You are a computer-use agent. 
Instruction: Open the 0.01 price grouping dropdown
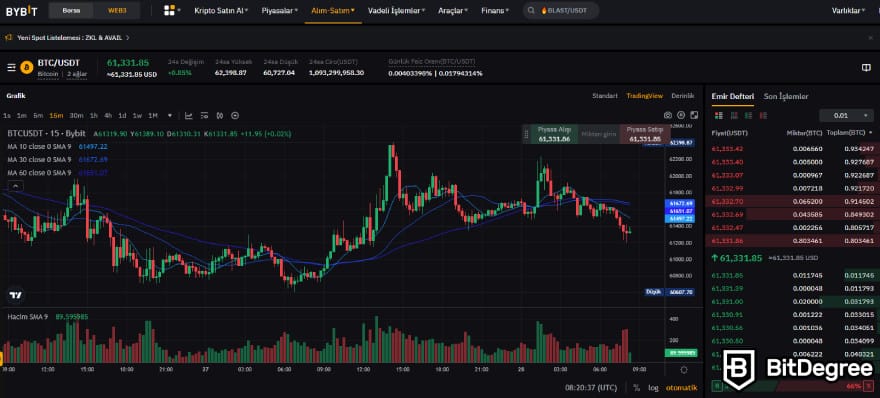846,116
